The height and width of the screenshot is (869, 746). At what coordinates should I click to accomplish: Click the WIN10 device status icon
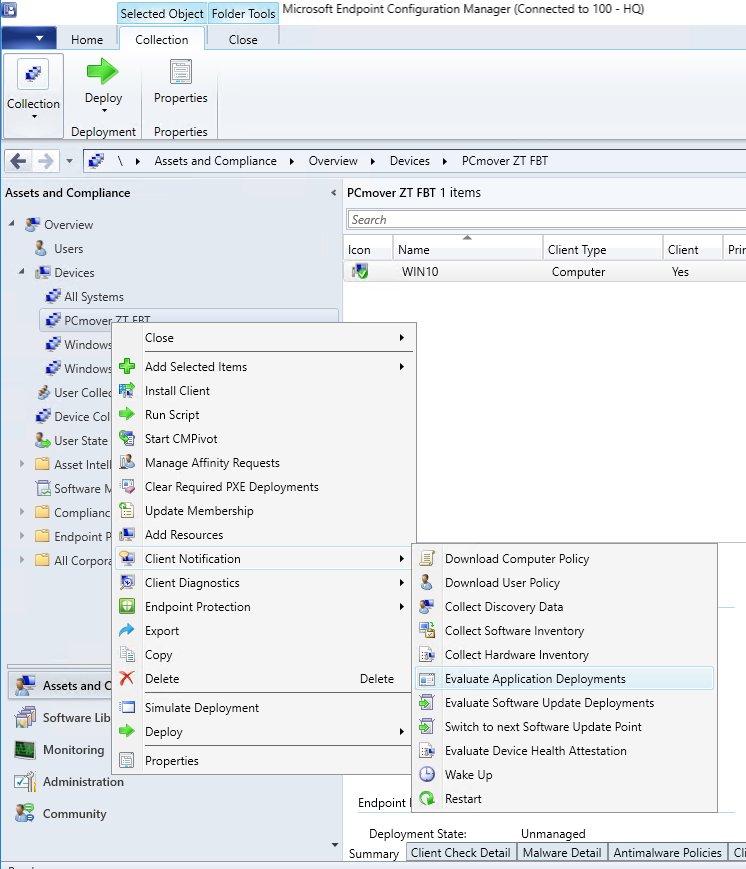click(360, 272)
